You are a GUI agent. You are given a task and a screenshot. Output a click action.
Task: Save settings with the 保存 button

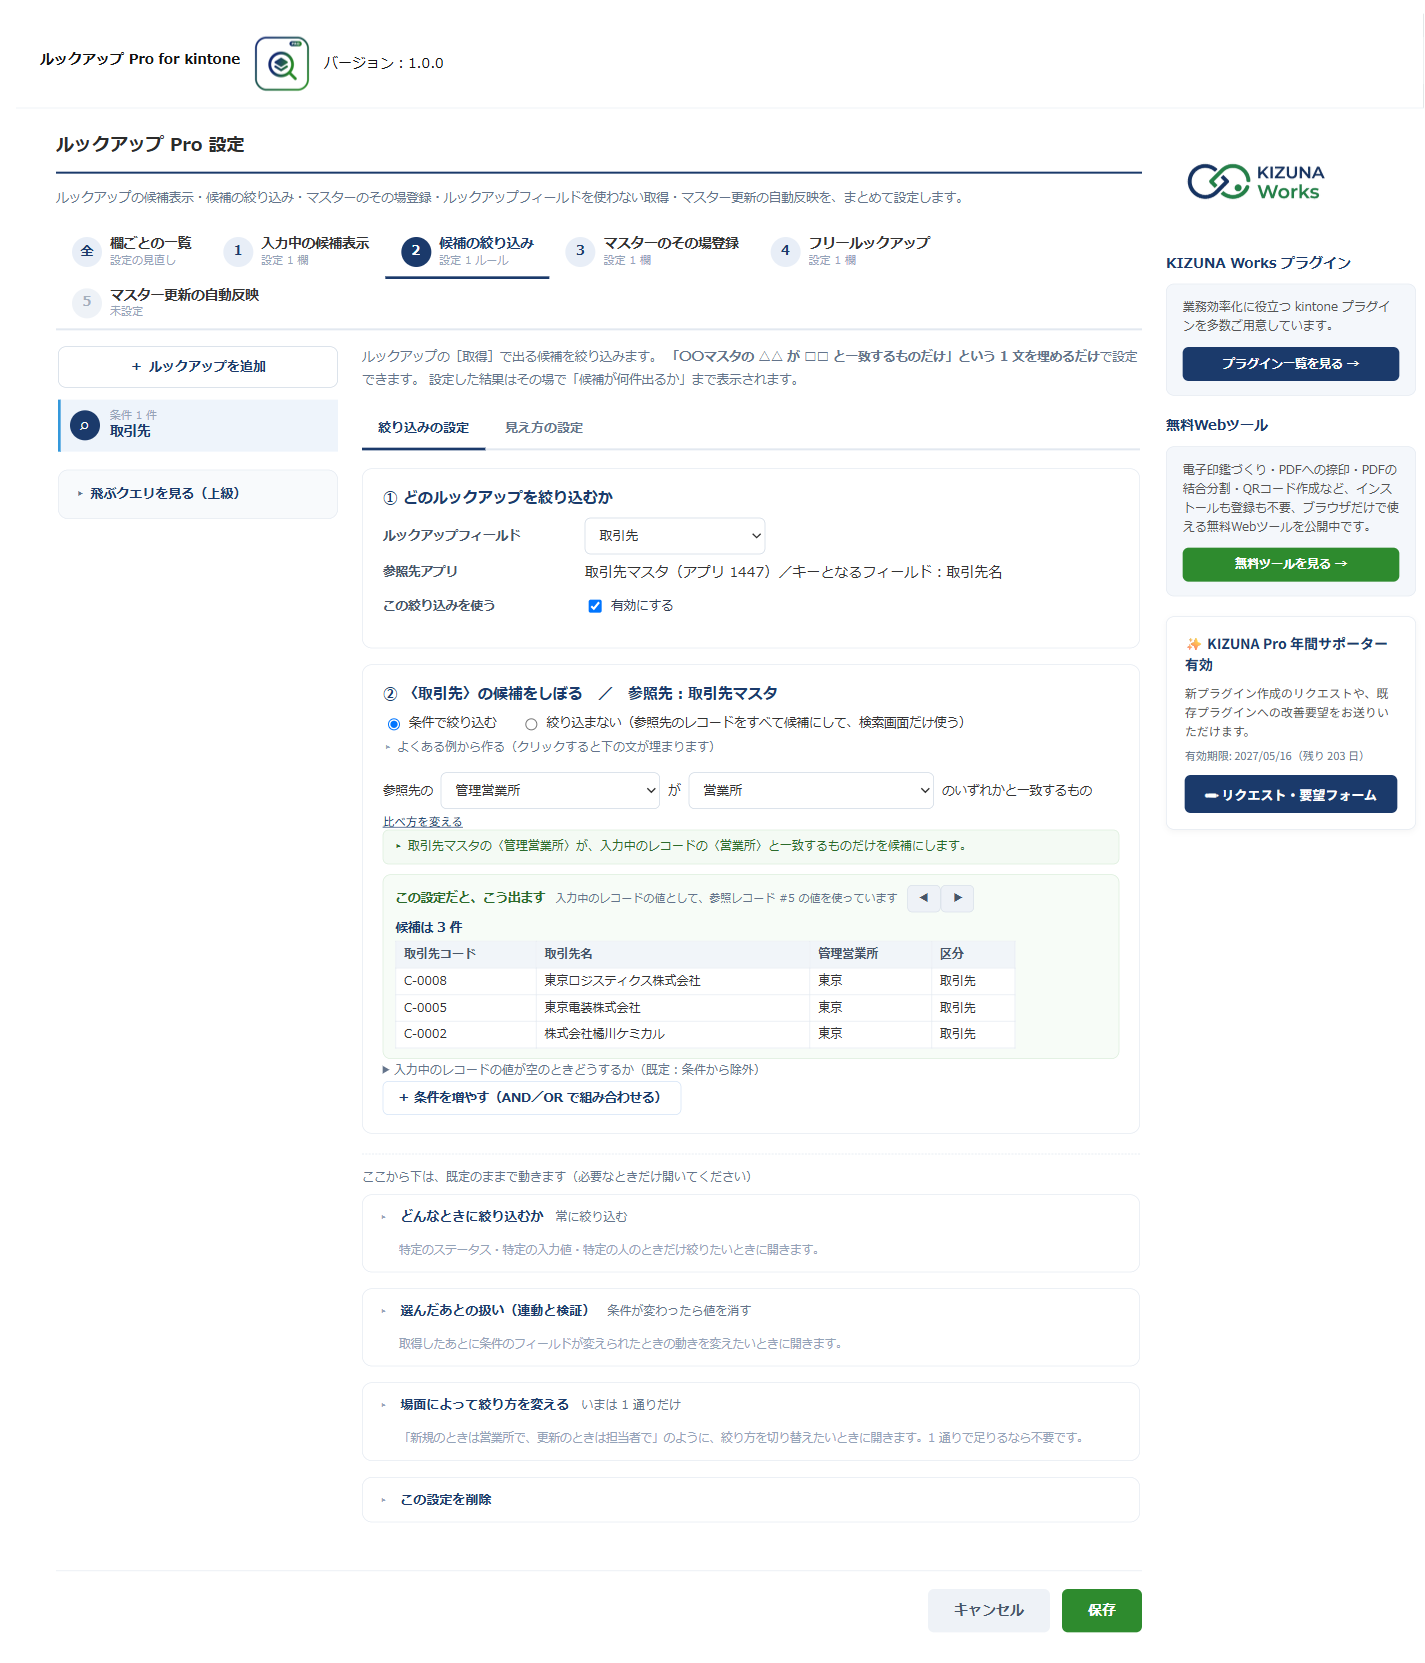tap(1101, 1610)
